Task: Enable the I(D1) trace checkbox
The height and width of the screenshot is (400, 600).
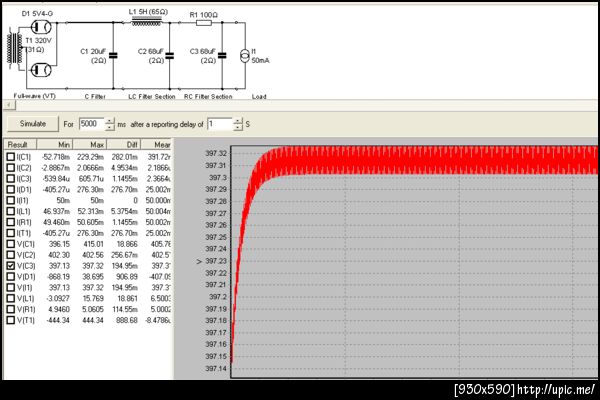Action: tap(11, 189)
